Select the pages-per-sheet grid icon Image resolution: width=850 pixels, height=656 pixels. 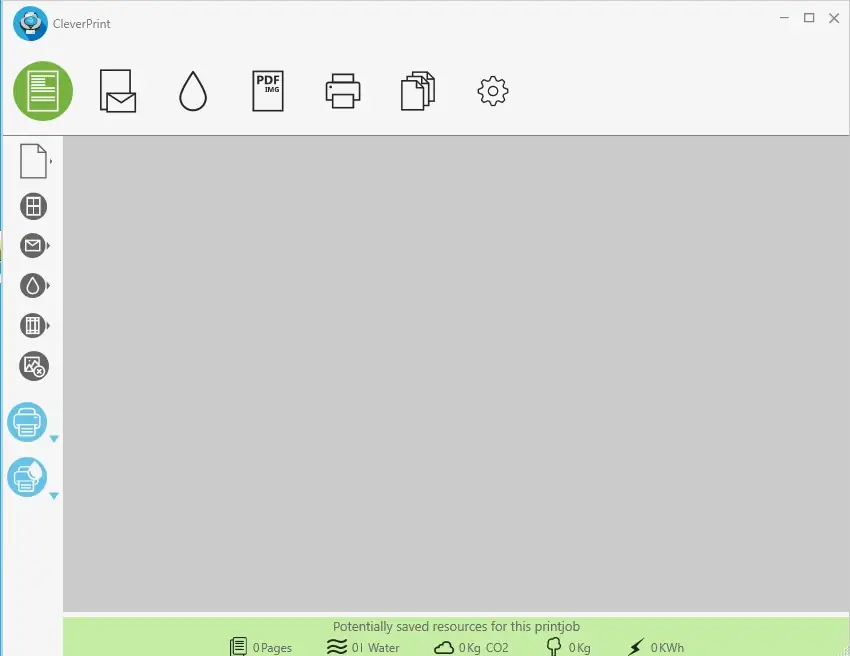coord(34,207)
